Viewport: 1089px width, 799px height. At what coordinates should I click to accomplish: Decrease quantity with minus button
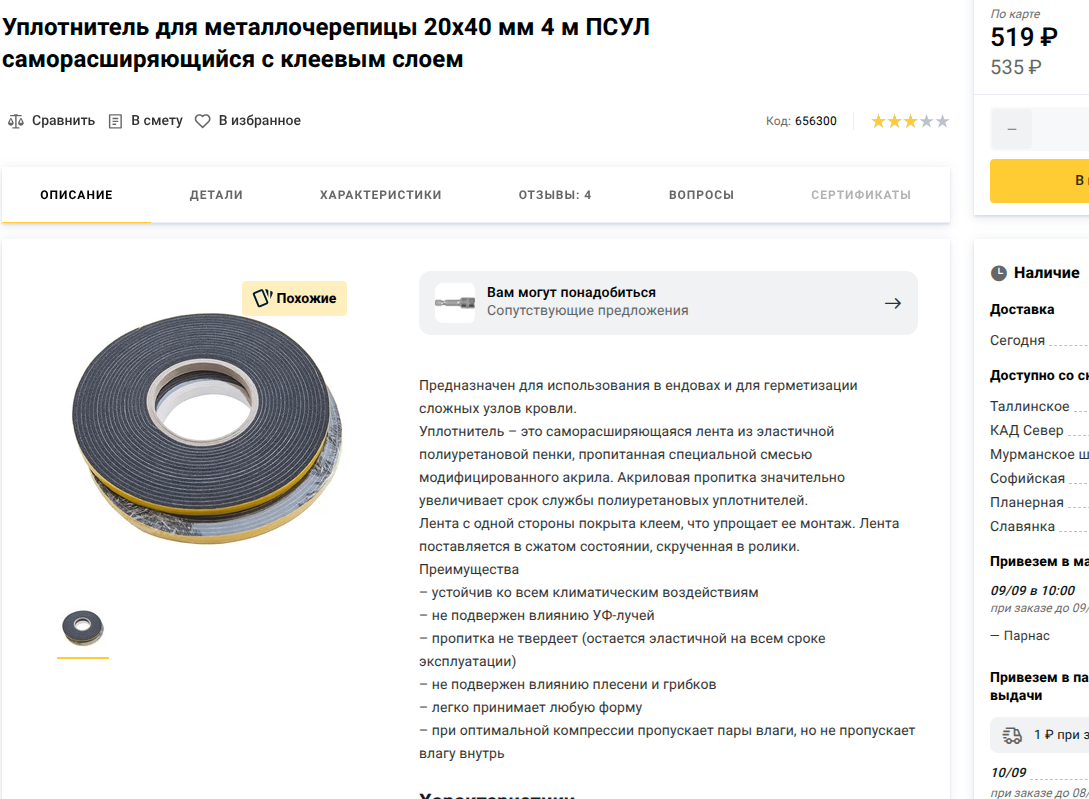pyautogui.click(x=1011, y=129)
